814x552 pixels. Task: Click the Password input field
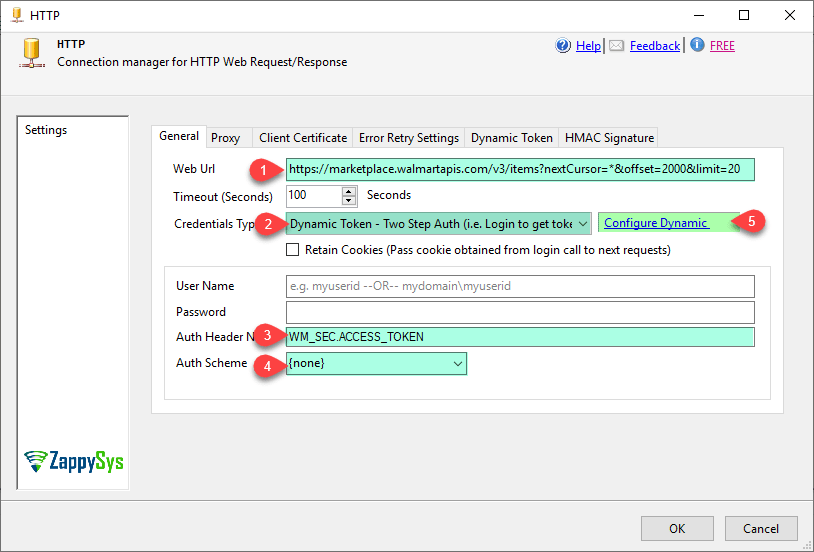(520, 312)
